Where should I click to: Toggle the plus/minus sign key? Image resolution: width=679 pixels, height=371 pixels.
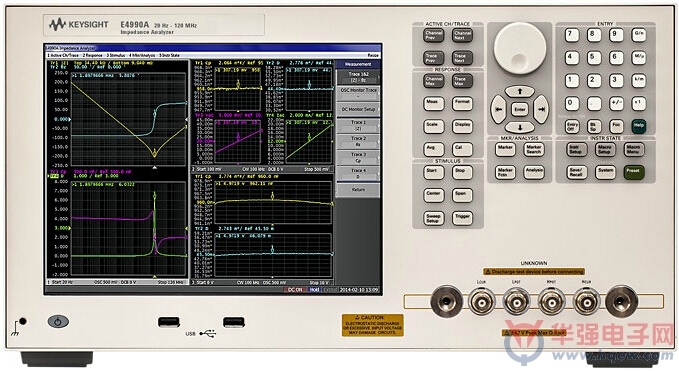616,103
